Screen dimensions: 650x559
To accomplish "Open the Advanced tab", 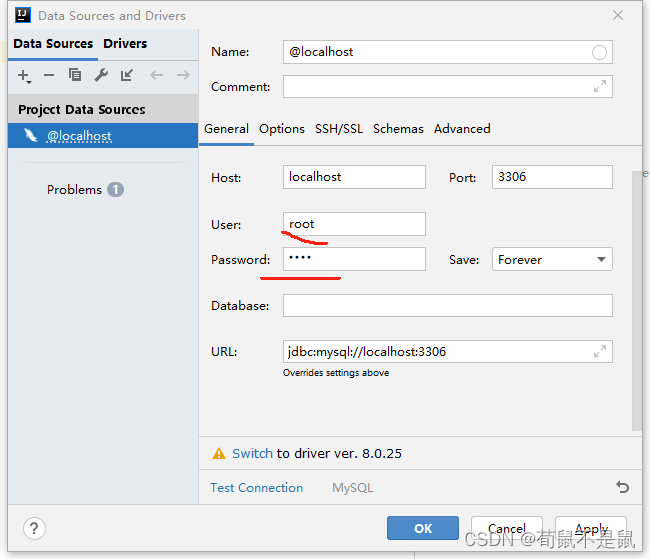I will [462, 129].
